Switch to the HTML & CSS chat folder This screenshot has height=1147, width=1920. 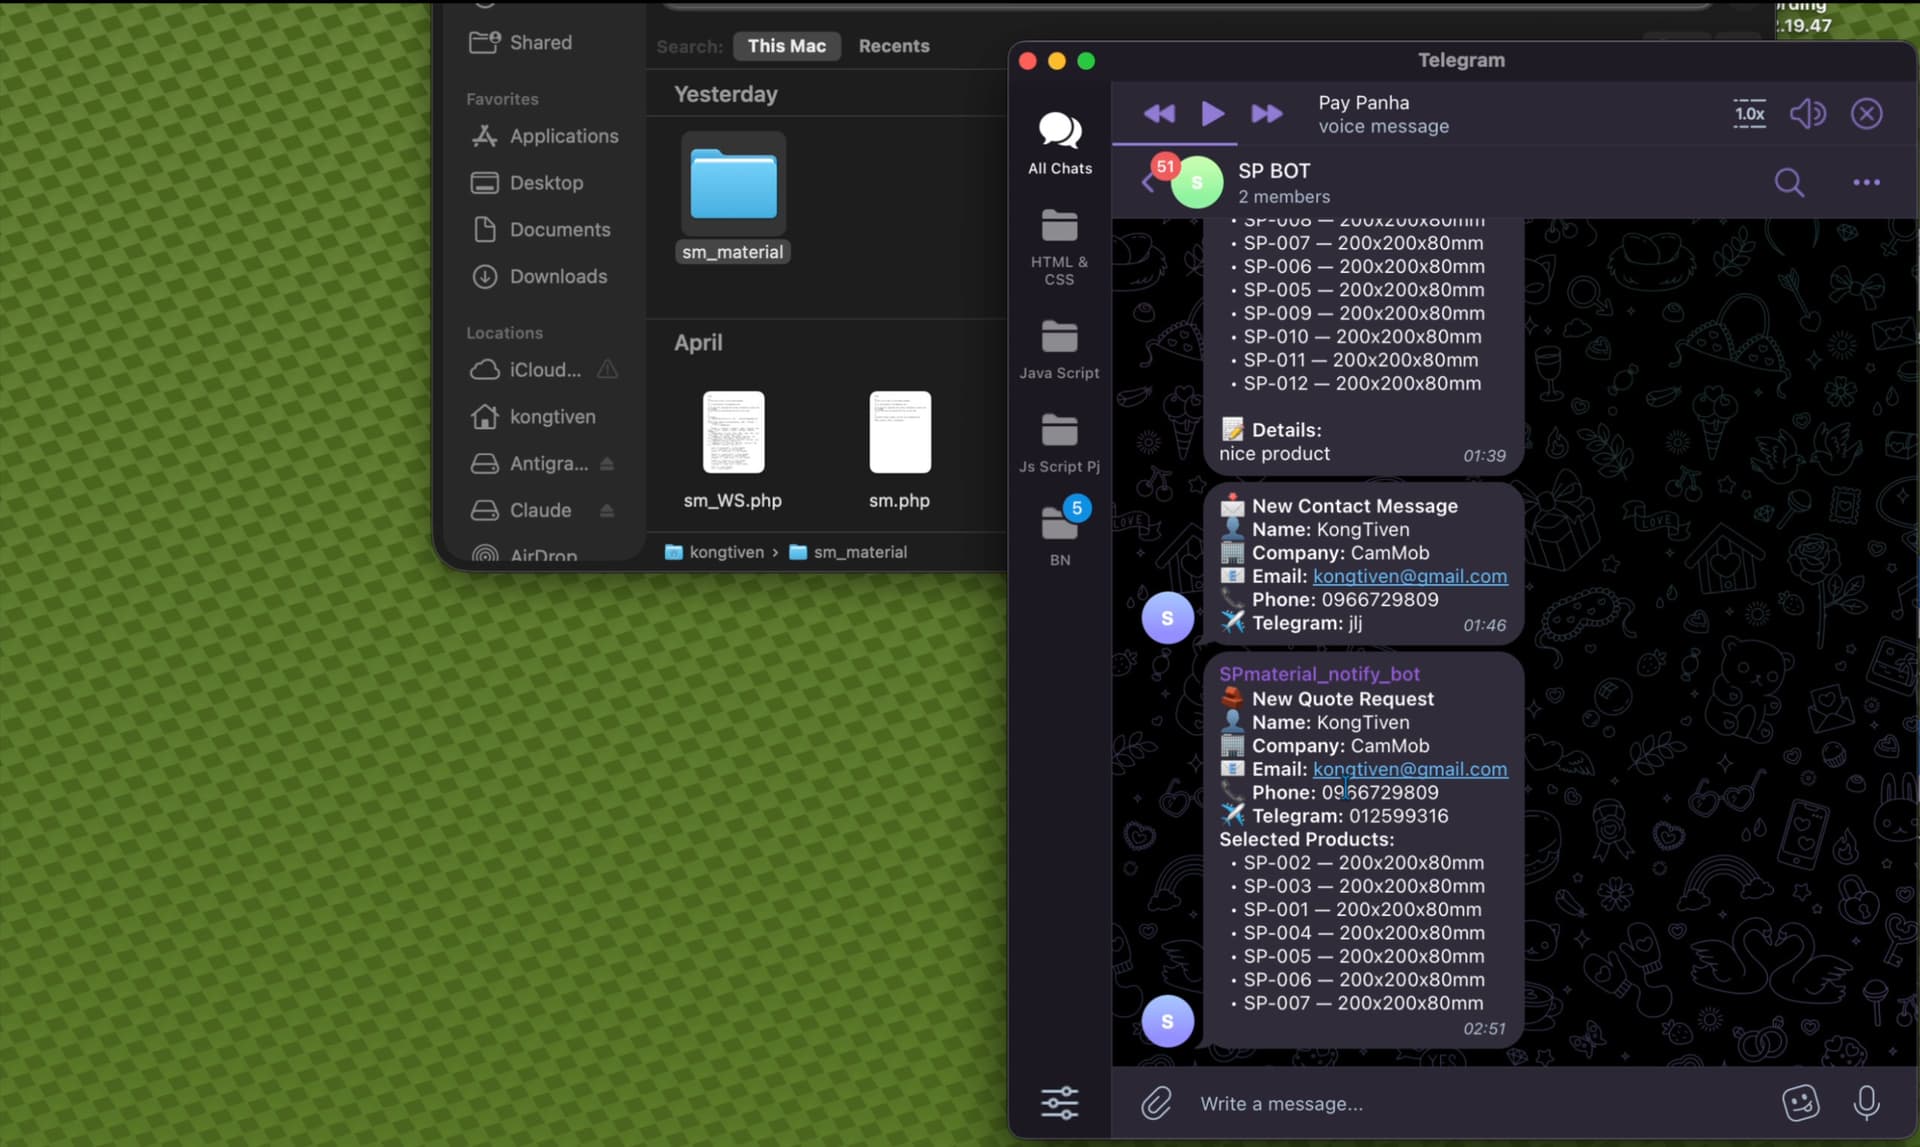[1060, 248]
